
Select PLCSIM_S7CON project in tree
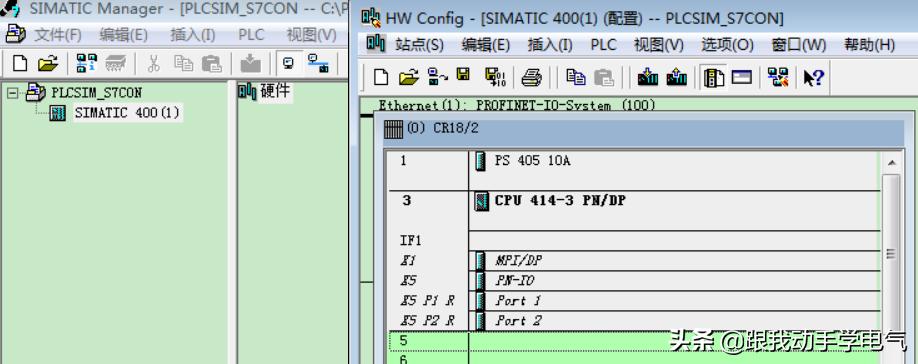(97, 92)
